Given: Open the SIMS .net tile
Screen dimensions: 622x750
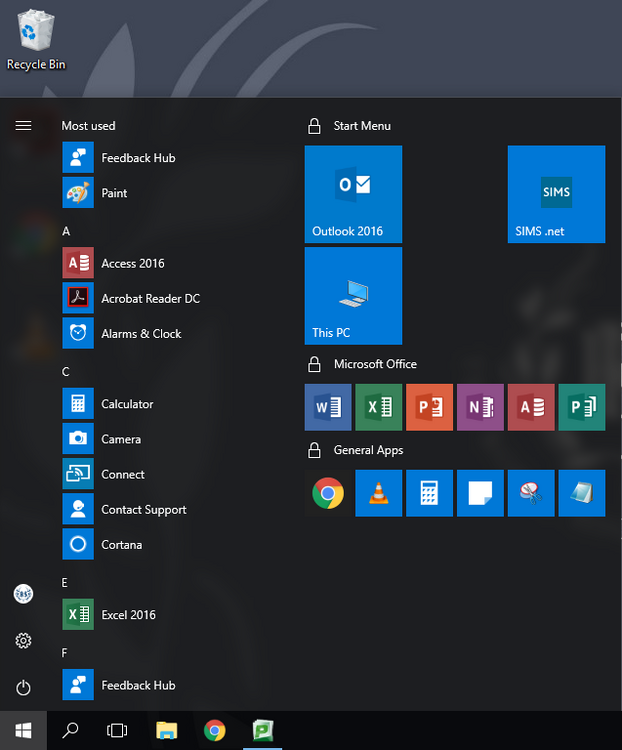Looking at the screenshot, I should click(x=556, y=194).
